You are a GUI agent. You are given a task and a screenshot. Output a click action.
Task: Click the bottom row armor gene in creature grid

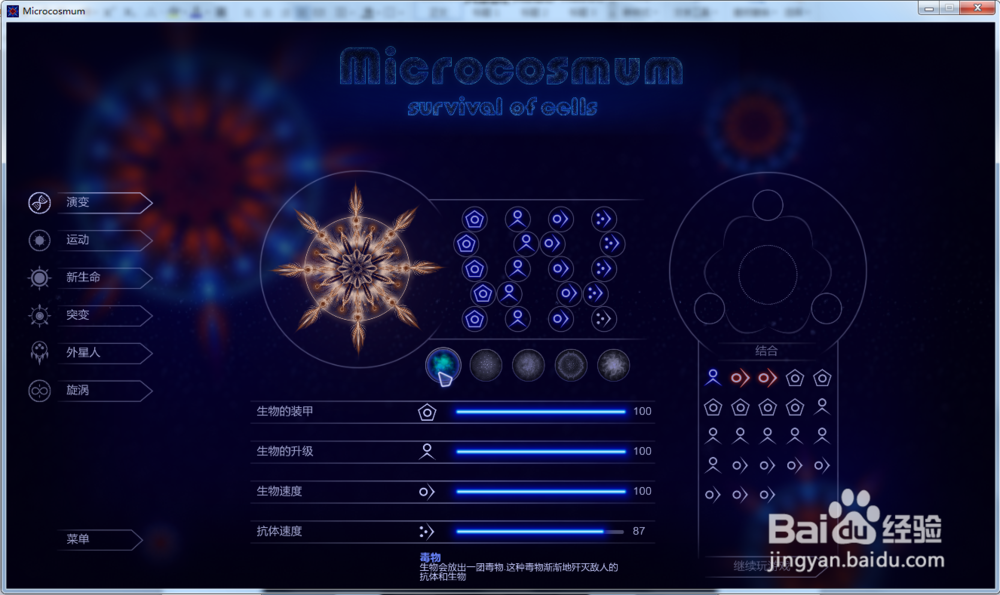[474, 319]
